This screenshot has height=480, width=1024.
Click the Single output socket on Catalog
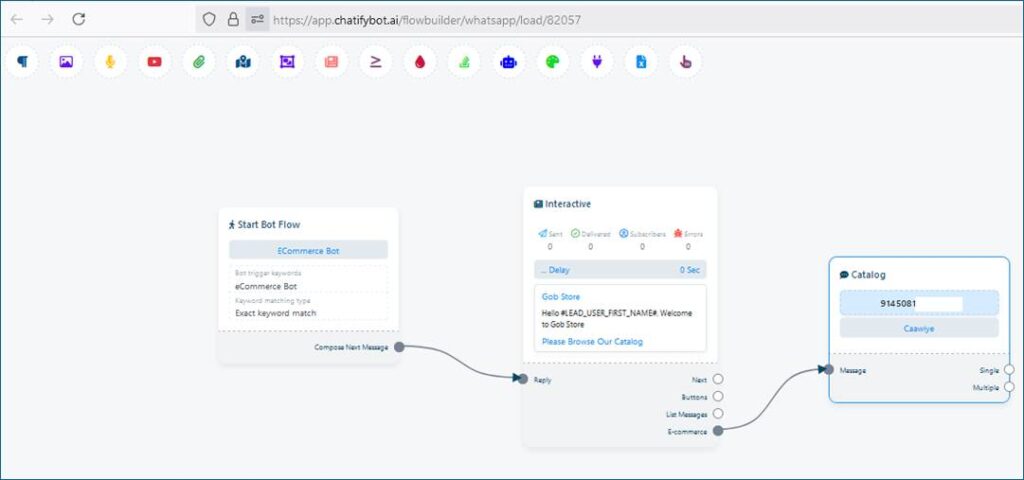click(1008, 370)
